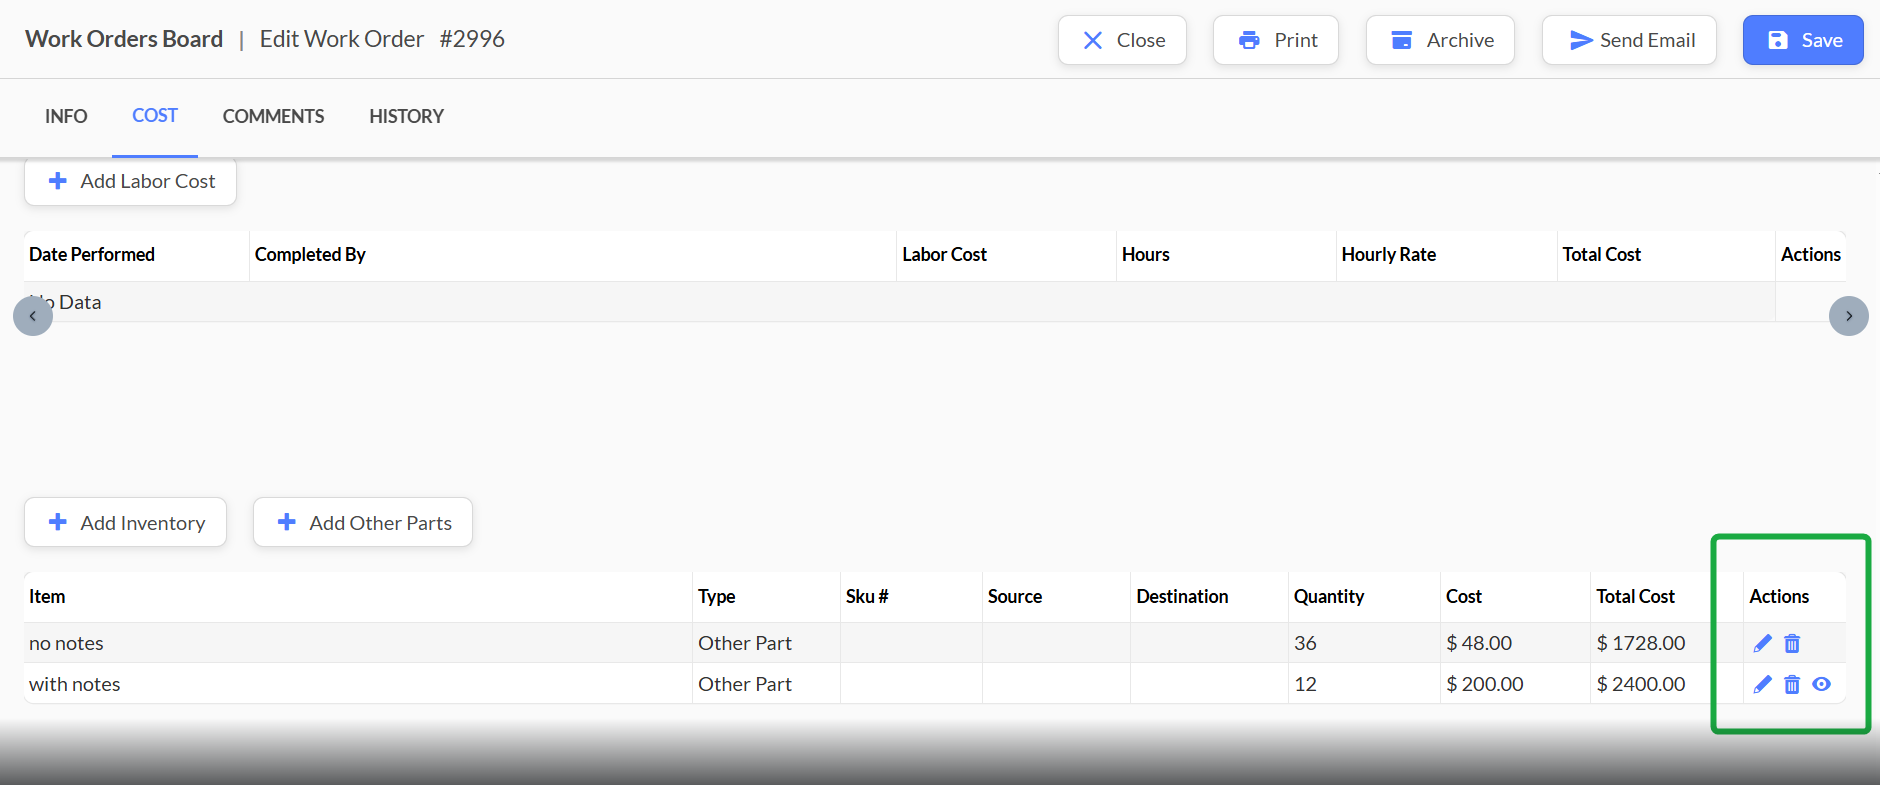
Task: Add an inventory item
Action: (x=126, y=522)
